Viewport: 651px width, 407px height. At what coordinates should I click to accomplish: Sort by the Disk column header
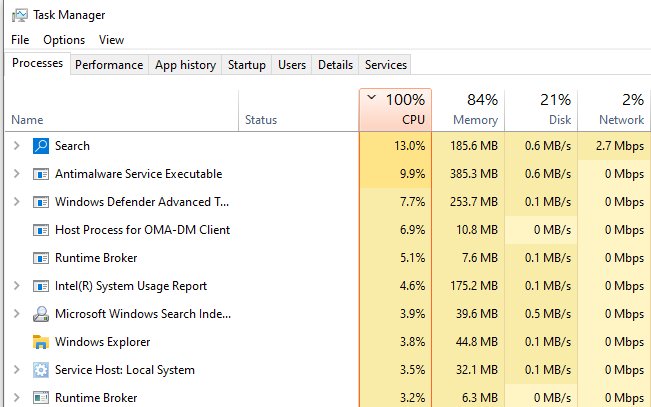point(541,110)
